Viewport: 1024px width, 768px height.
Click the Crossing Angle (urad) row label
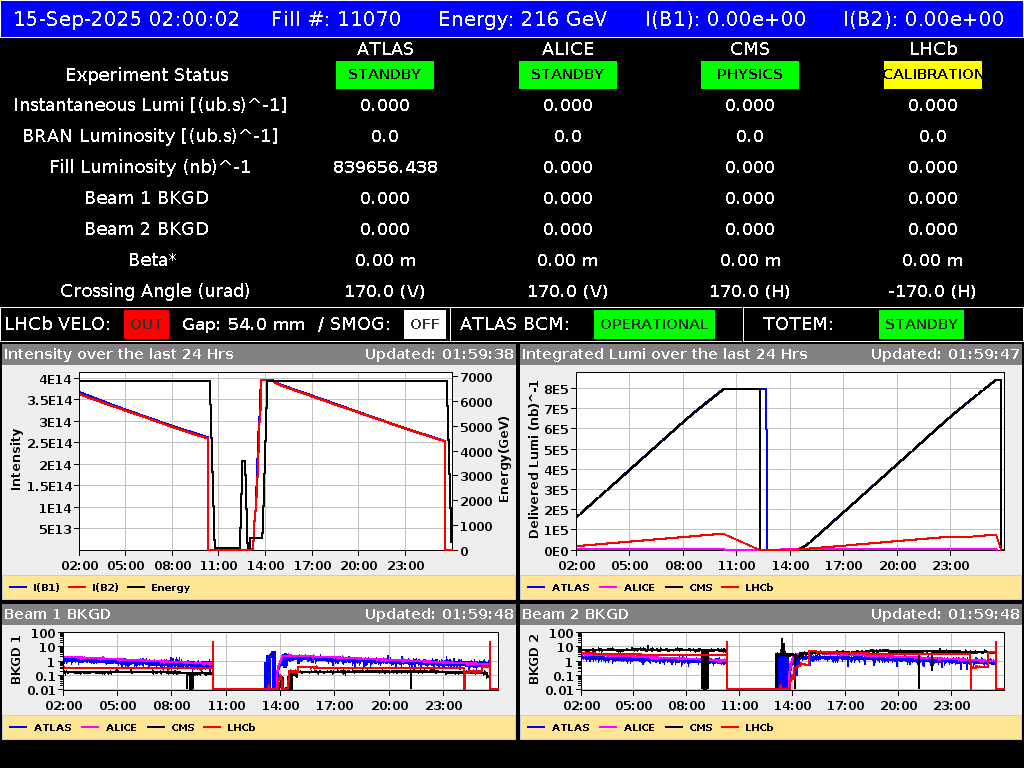[155, 291]
